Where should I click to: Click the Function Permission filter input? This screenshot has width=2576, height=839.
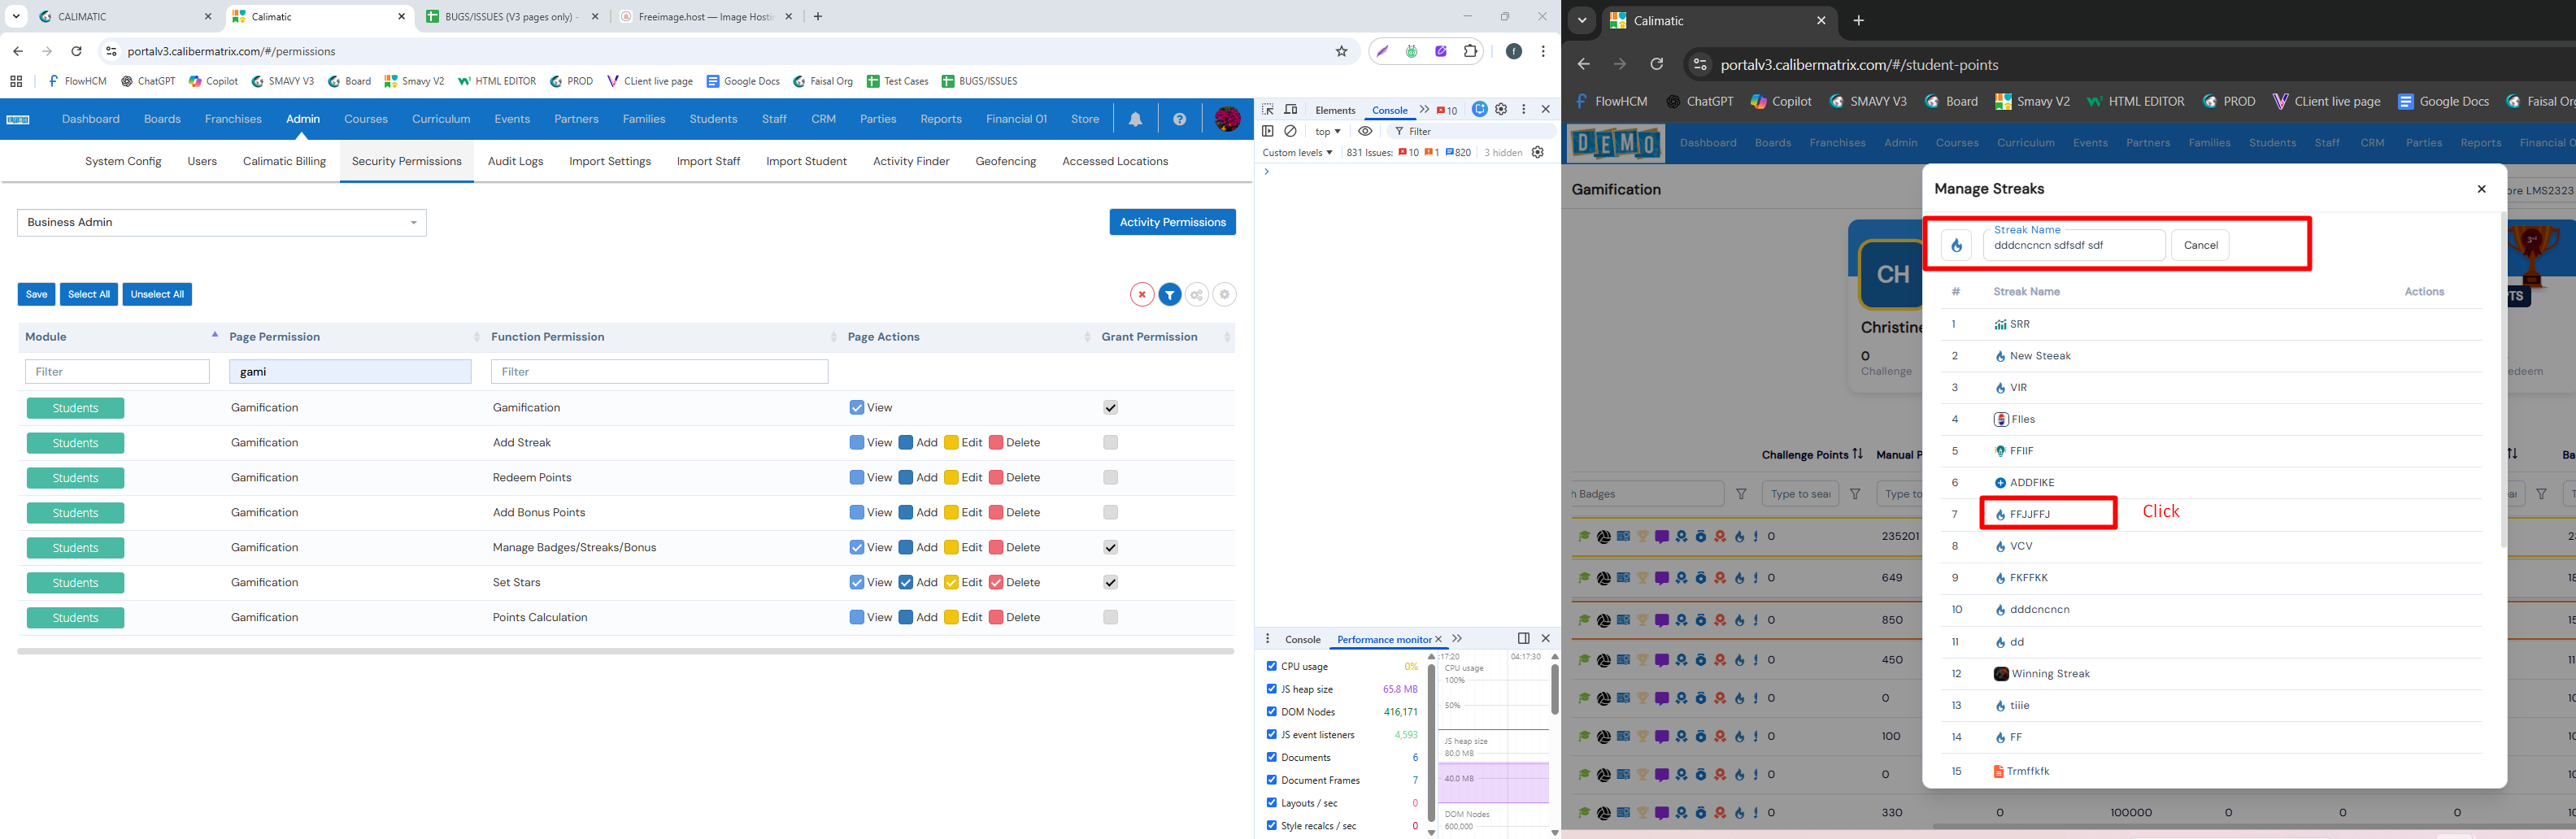(x=659, y=372)
